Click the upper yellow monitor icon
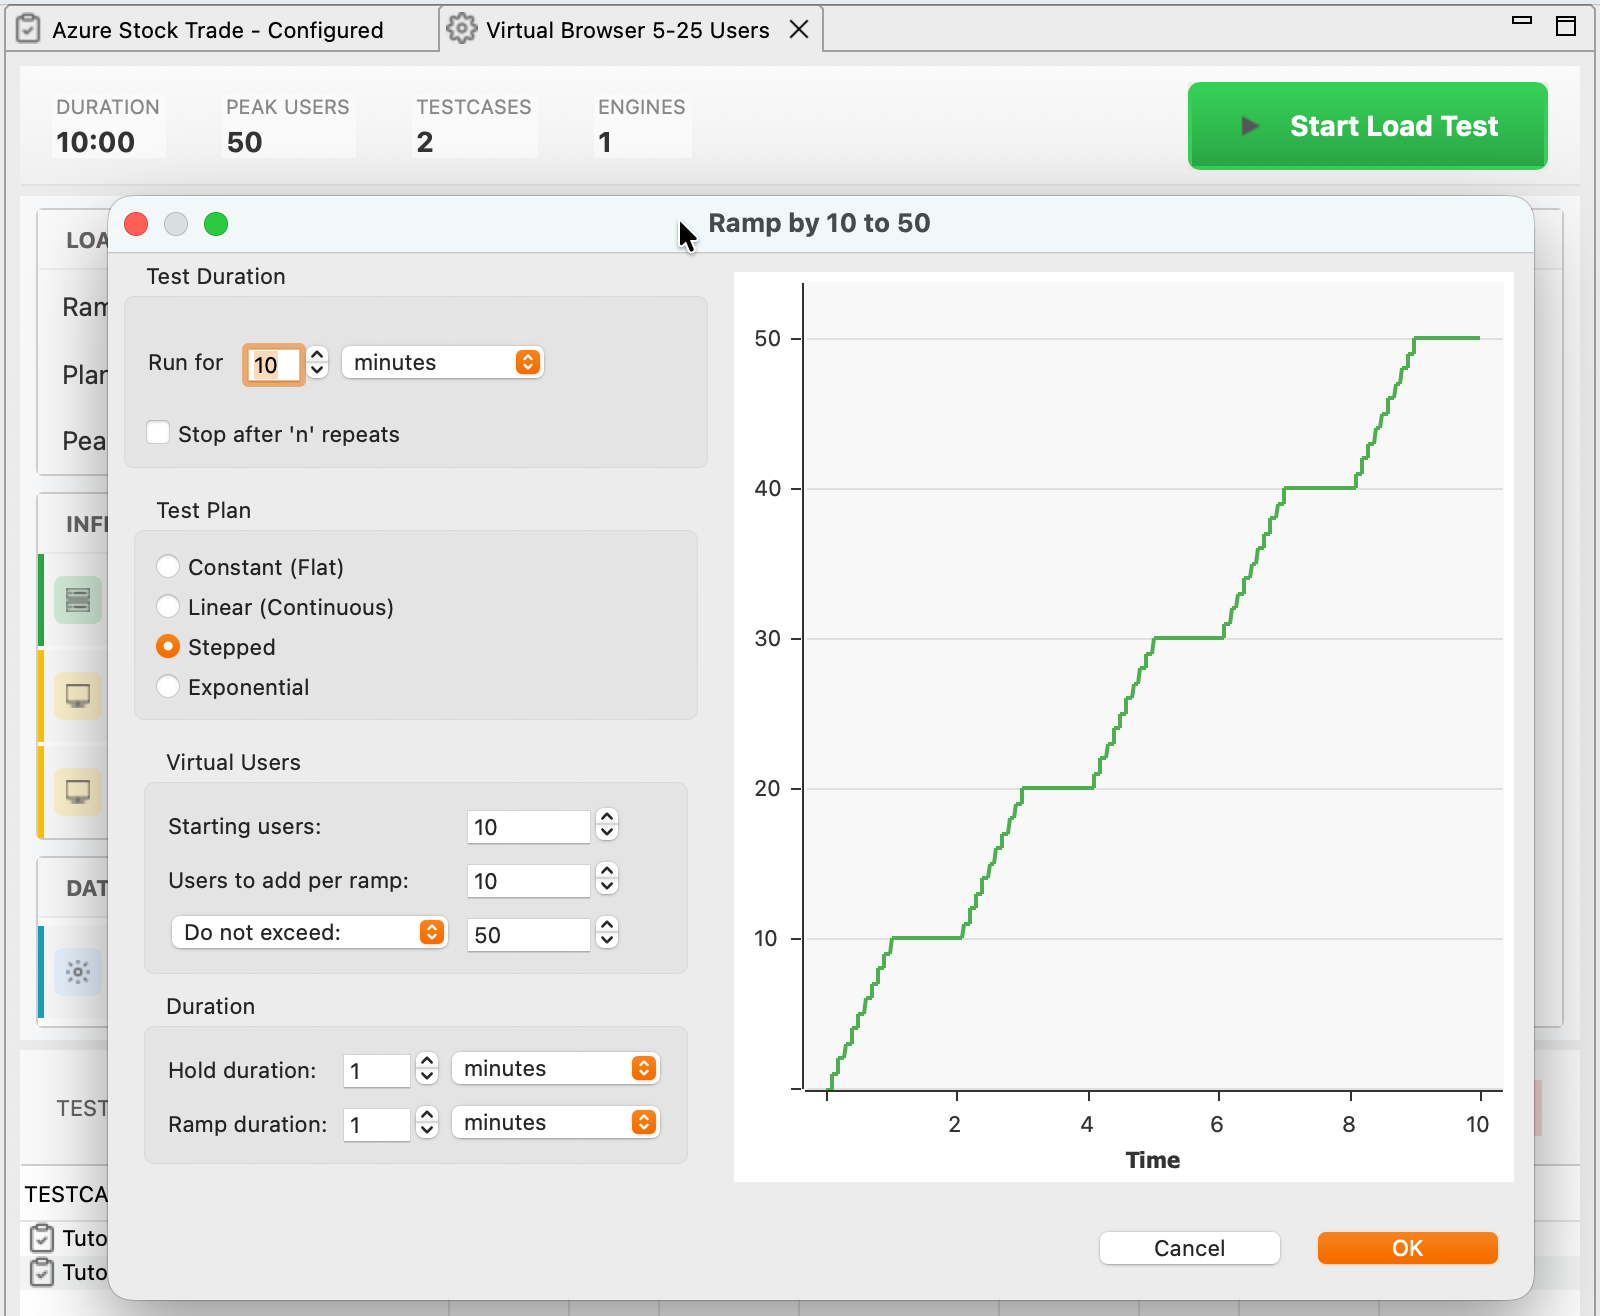The image size is (1600, 1316). pos(78,695)
